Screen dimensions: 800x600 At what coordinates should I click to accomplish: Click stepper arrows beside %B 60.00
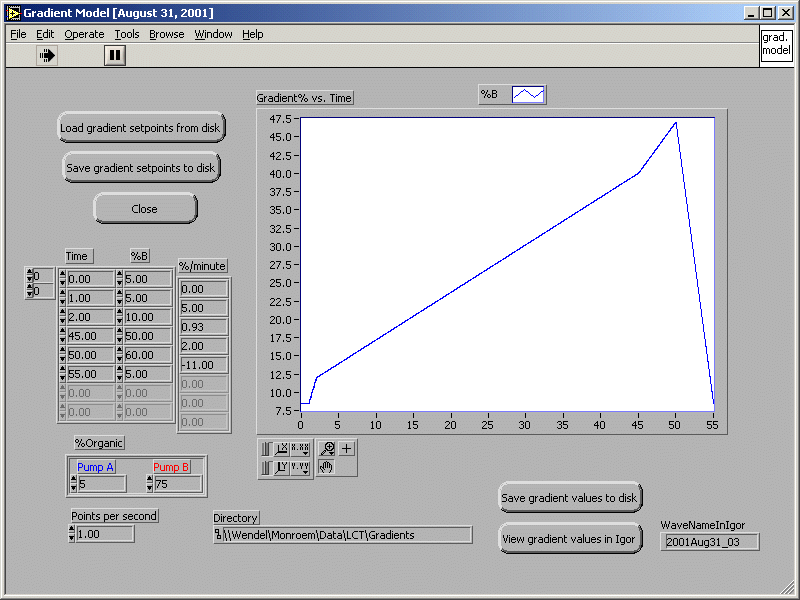(x=120, y=355)
